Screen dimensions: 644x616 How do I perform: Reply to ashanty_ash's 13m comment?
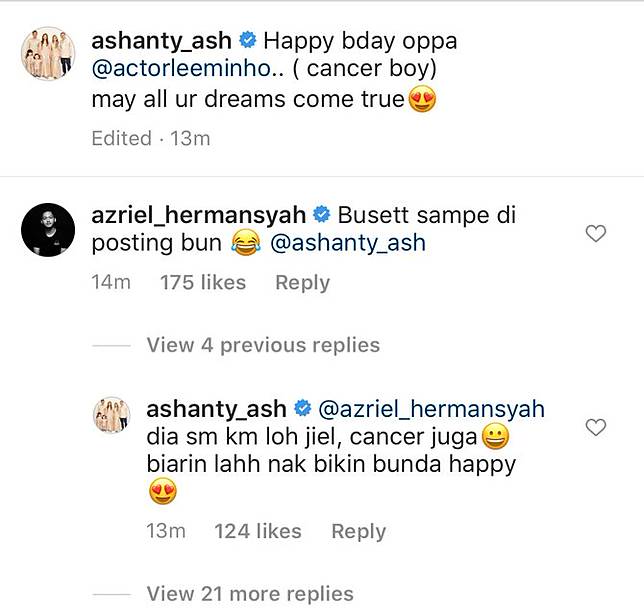pos(359,531)
